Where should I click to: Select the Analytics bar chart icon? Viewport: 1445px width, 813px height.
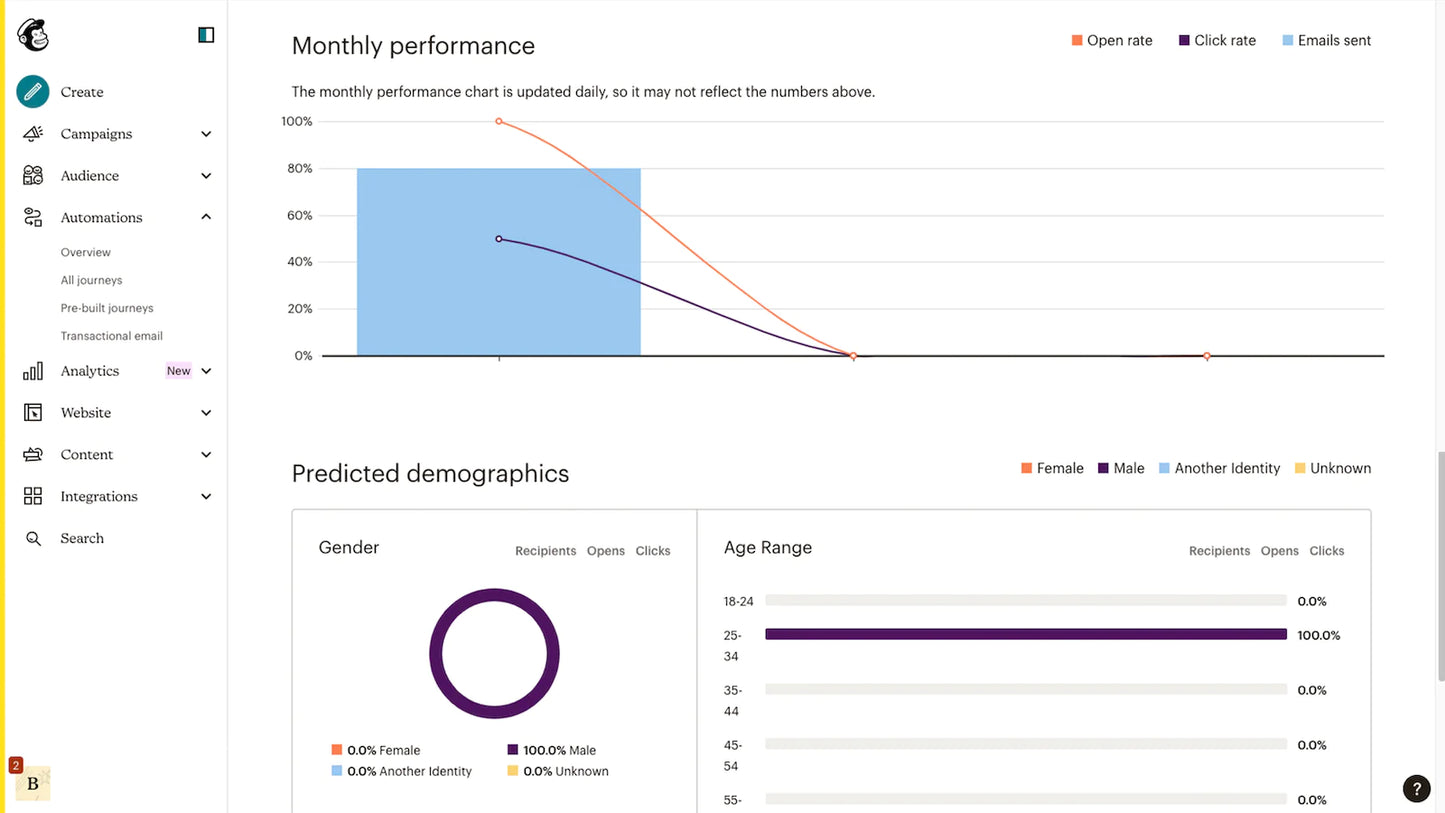coord(33,371)
